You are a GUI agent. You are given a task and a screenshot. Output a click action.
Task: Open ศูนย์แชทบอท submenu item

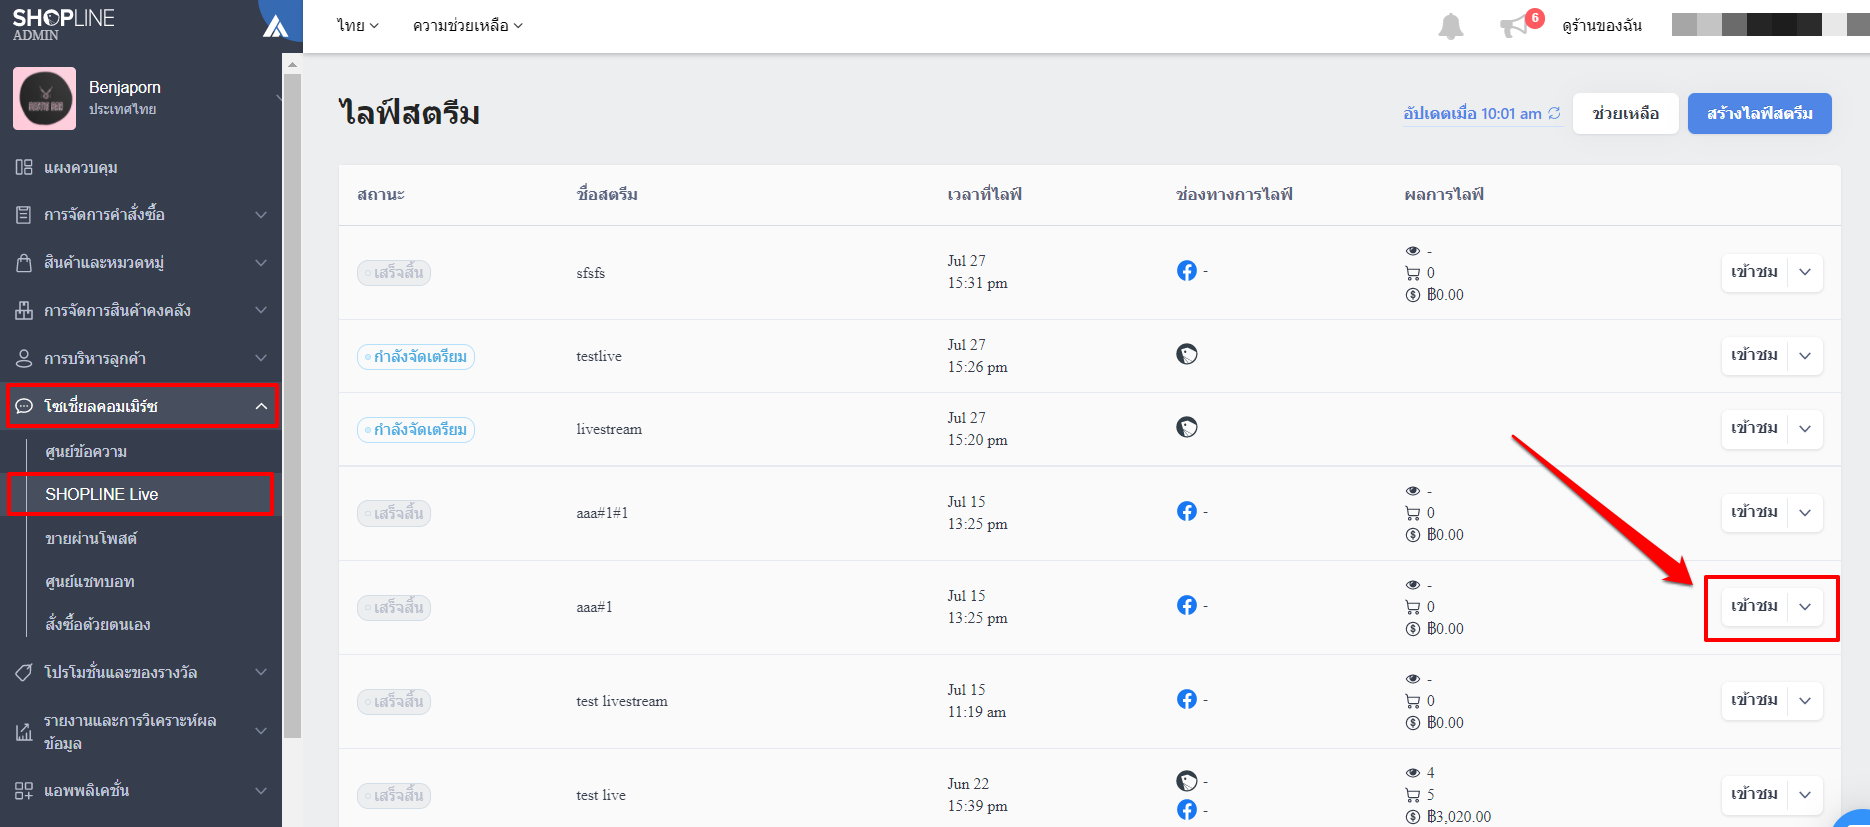pyautogui.click(x=89, y=581)
